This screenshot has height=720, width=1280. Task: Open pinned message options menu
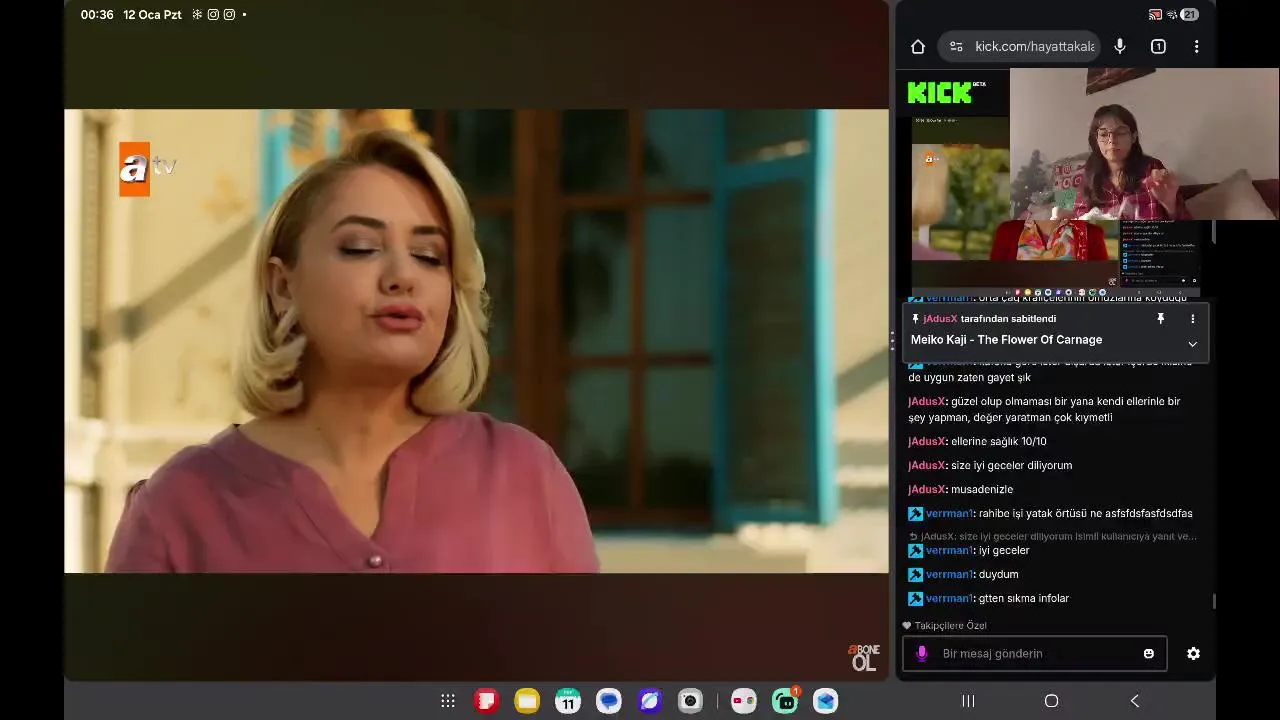1192,318
